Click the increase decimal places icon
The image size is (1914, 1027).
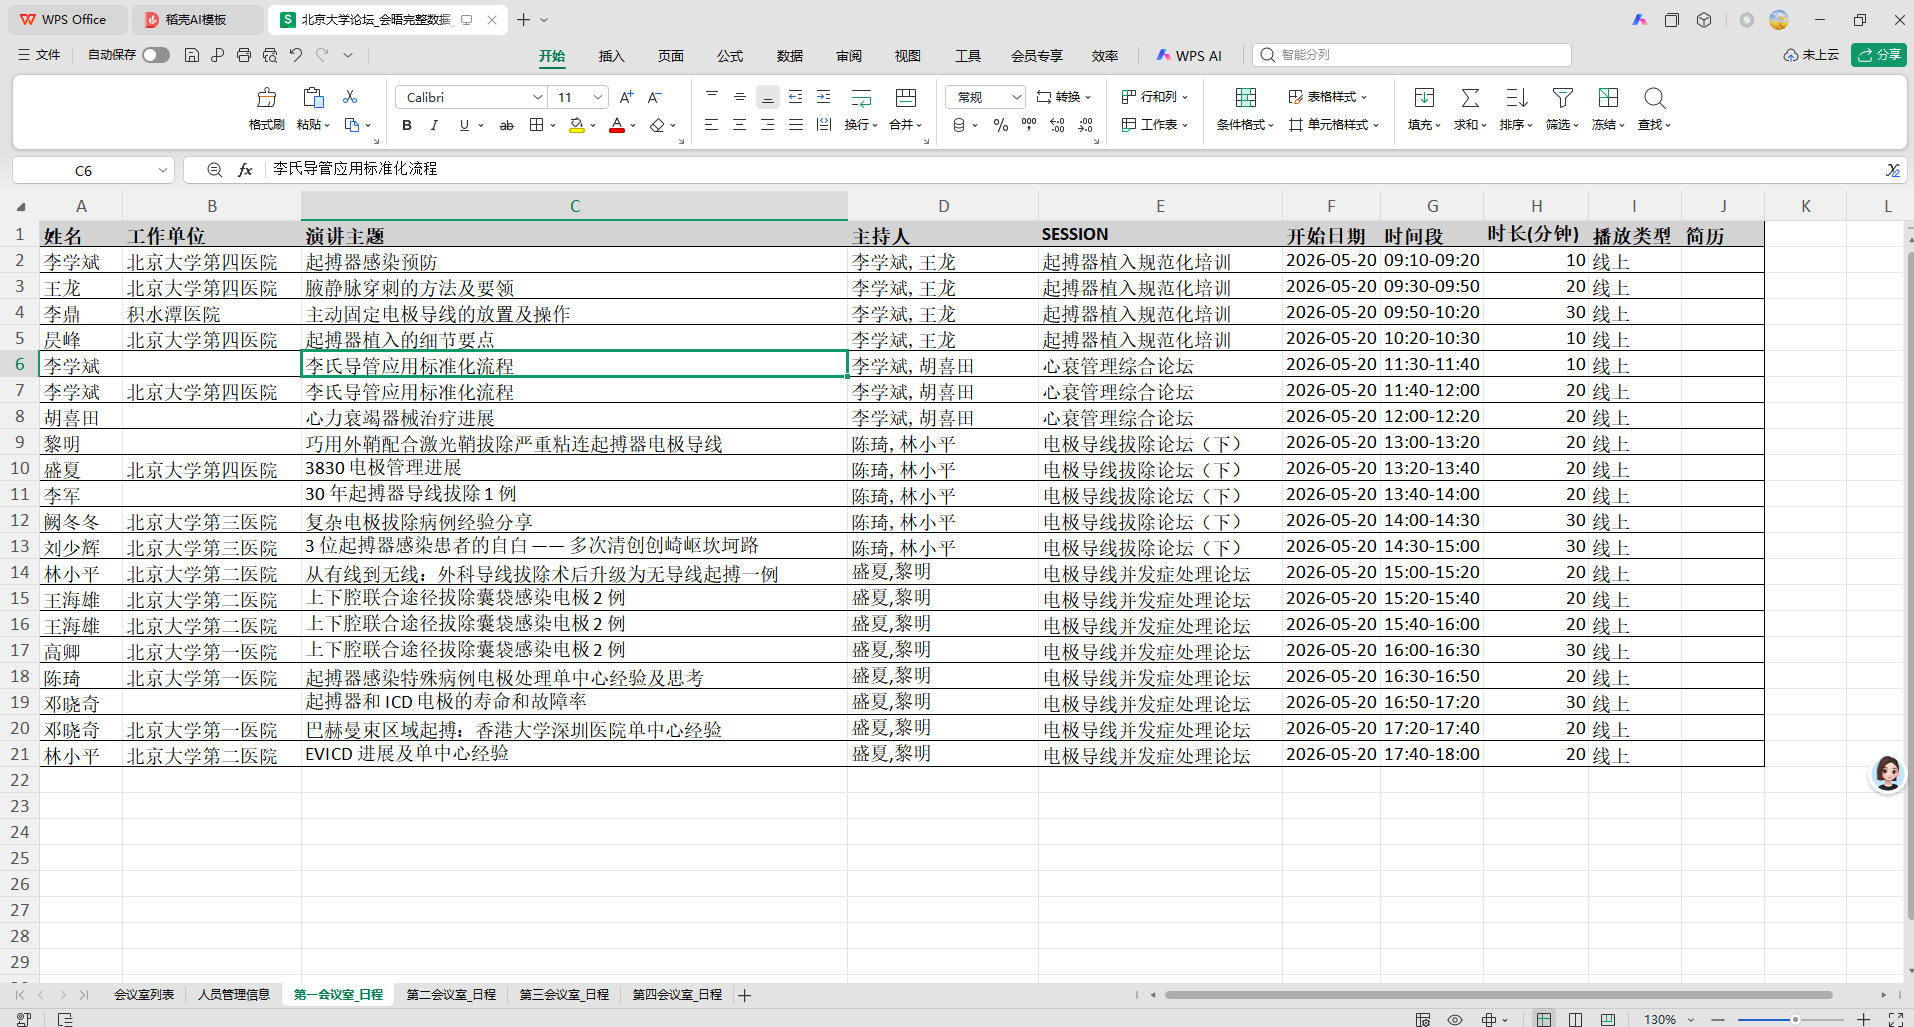pos(1057,125)
